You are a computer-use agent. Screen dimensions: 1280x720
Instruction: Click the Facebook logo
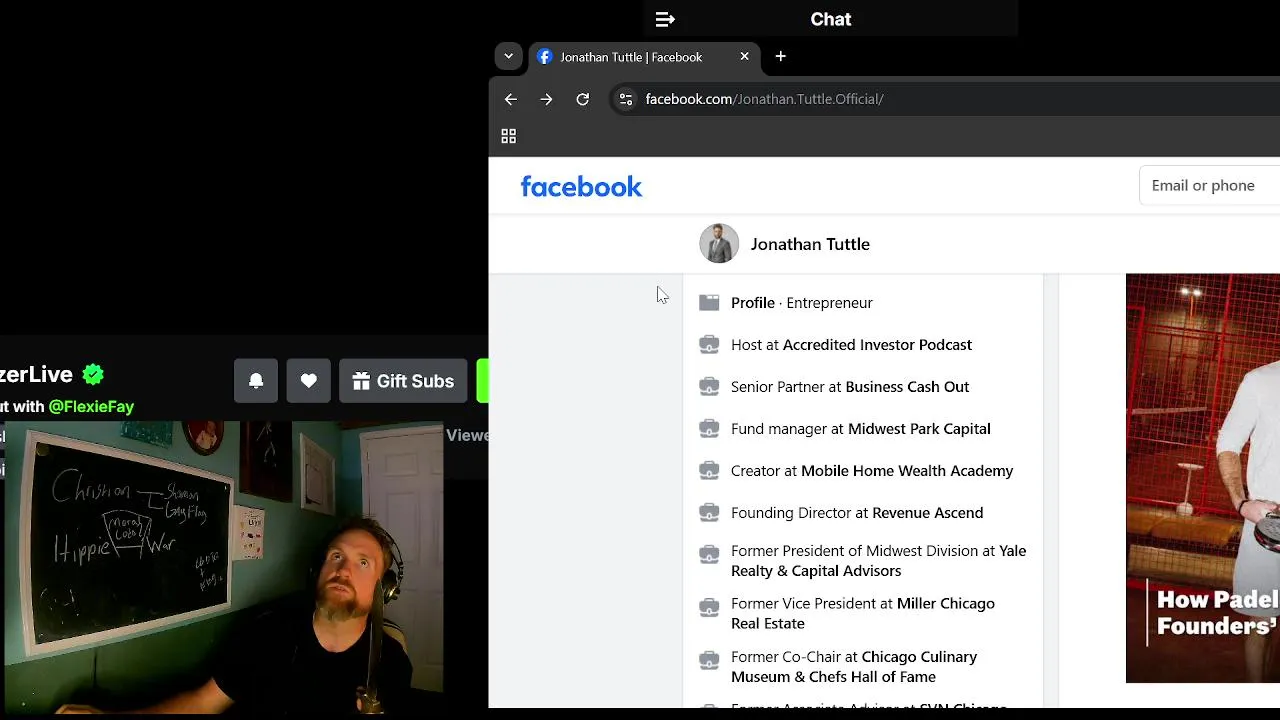pos(581,187)
